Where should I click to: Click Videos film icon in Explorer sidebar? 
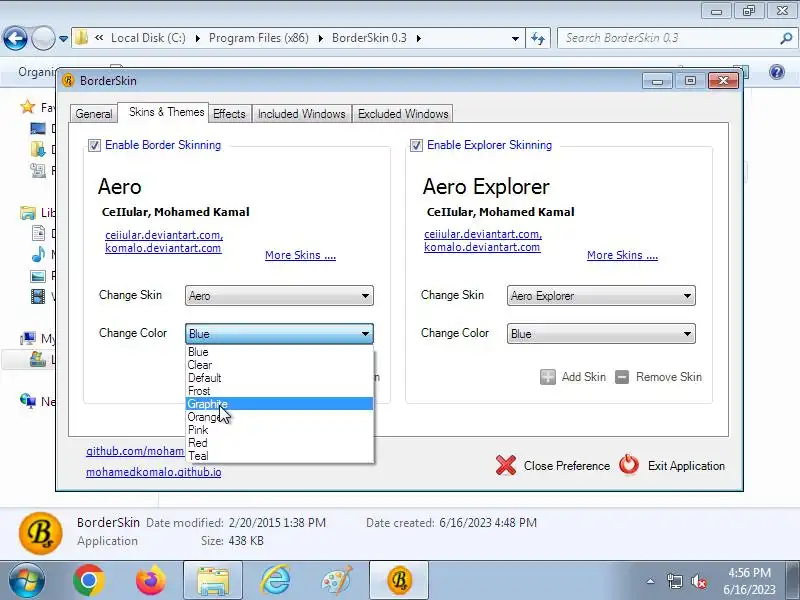click(x=38, y=296)
